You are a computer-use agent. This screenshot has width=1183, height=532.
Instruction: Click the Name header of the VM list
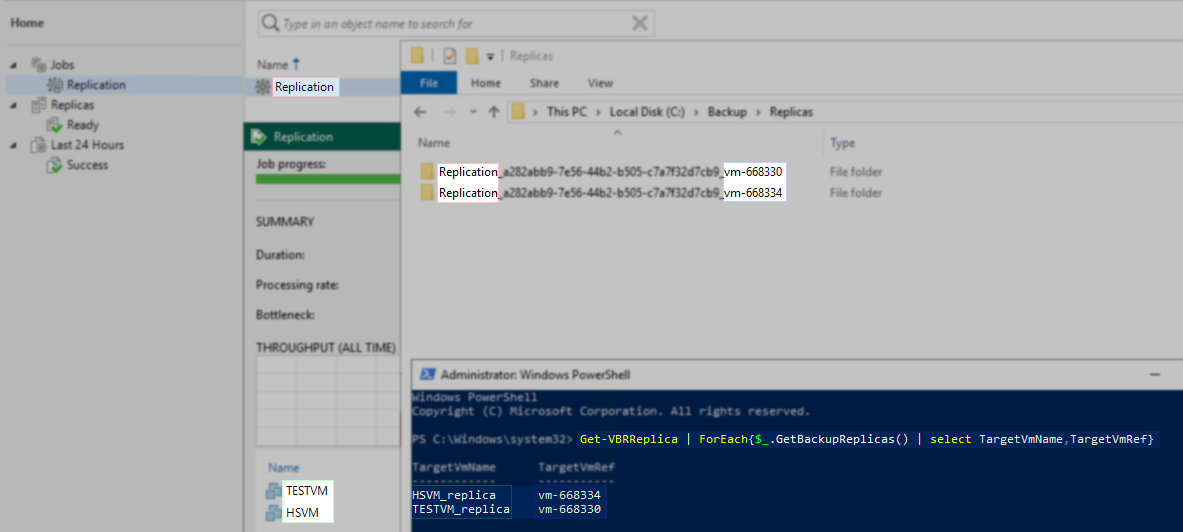click(284, 468)
